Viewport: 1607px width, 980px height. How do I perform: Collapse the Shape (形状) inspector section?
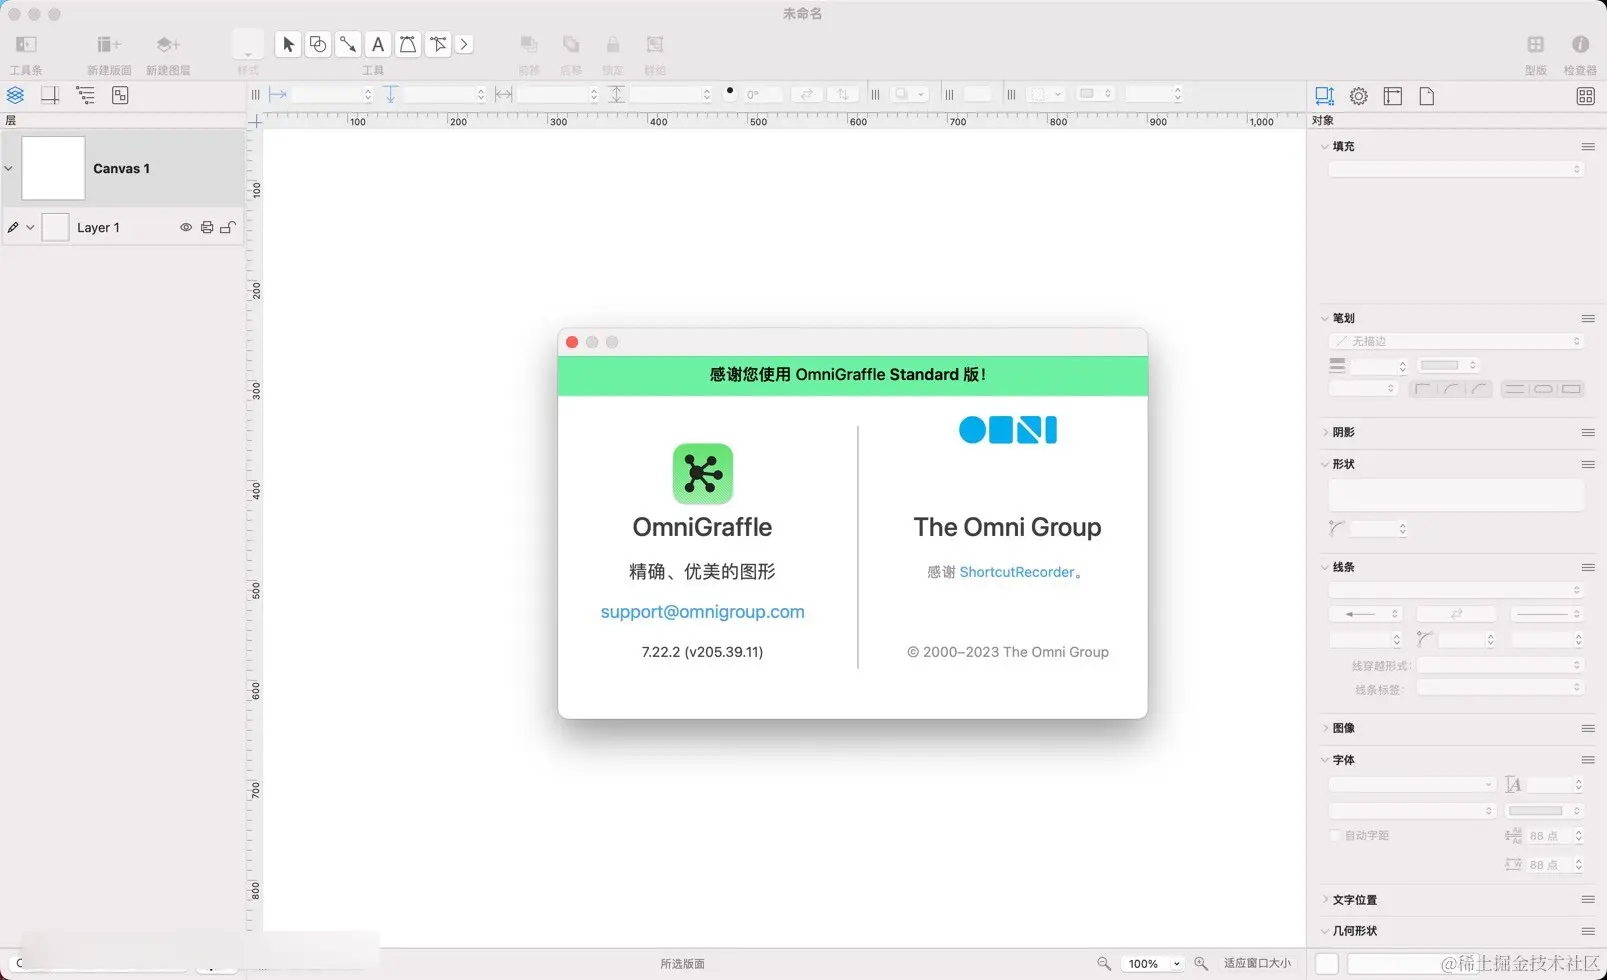[1325, 464]
